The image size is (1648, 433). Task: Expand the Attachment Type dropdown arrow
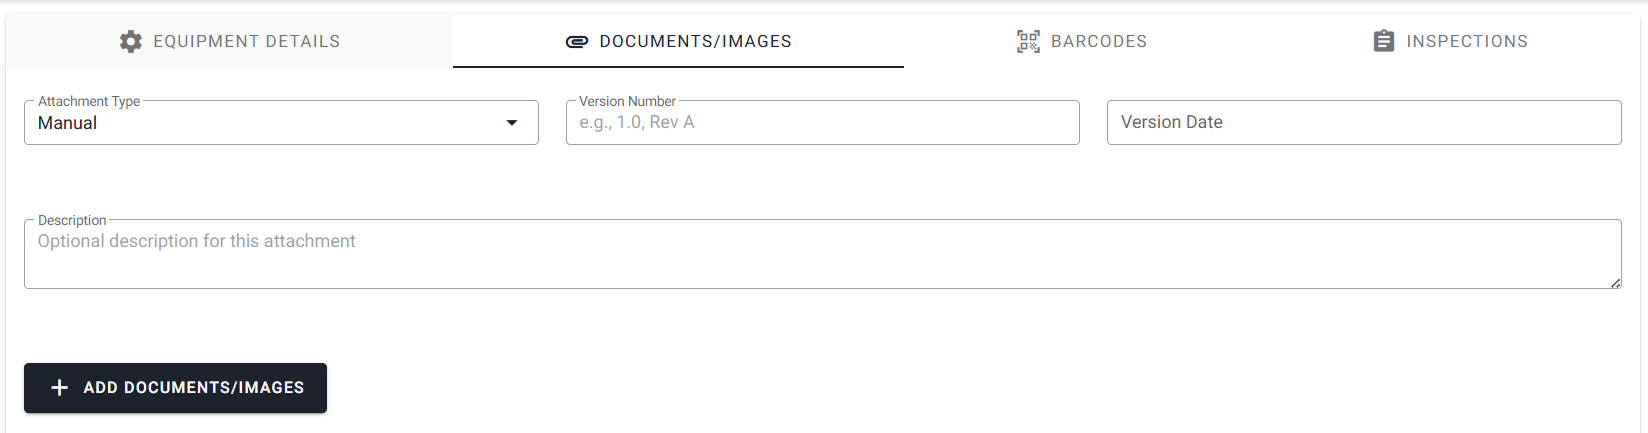tap(512, 123)
